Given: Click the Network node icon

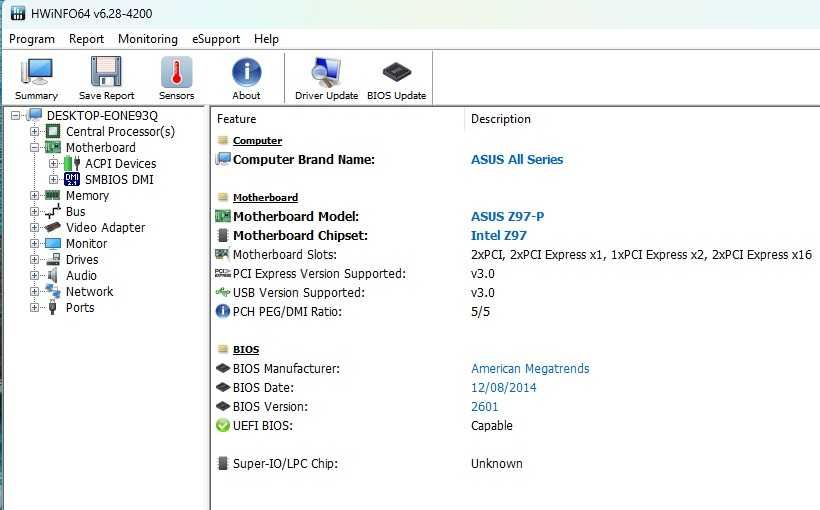Looking at the screenshot, I should pyautogui.click(x=53, y=291).
